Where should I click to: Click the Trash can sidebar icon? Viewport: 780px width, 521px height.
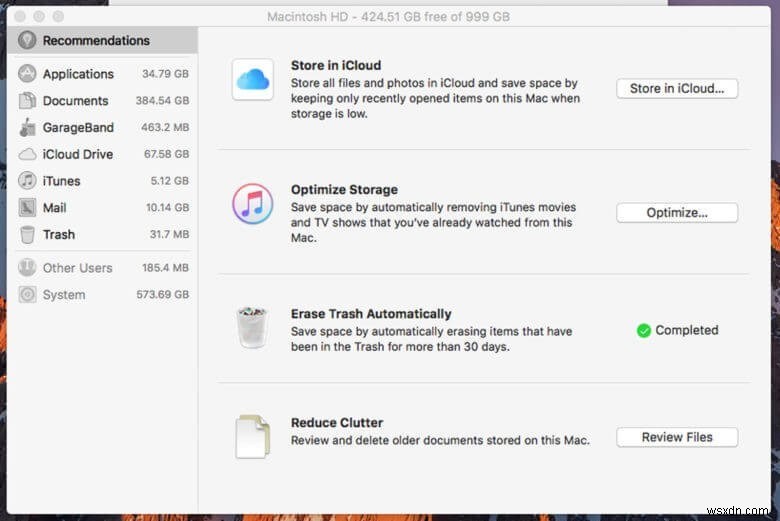[27, 234]
